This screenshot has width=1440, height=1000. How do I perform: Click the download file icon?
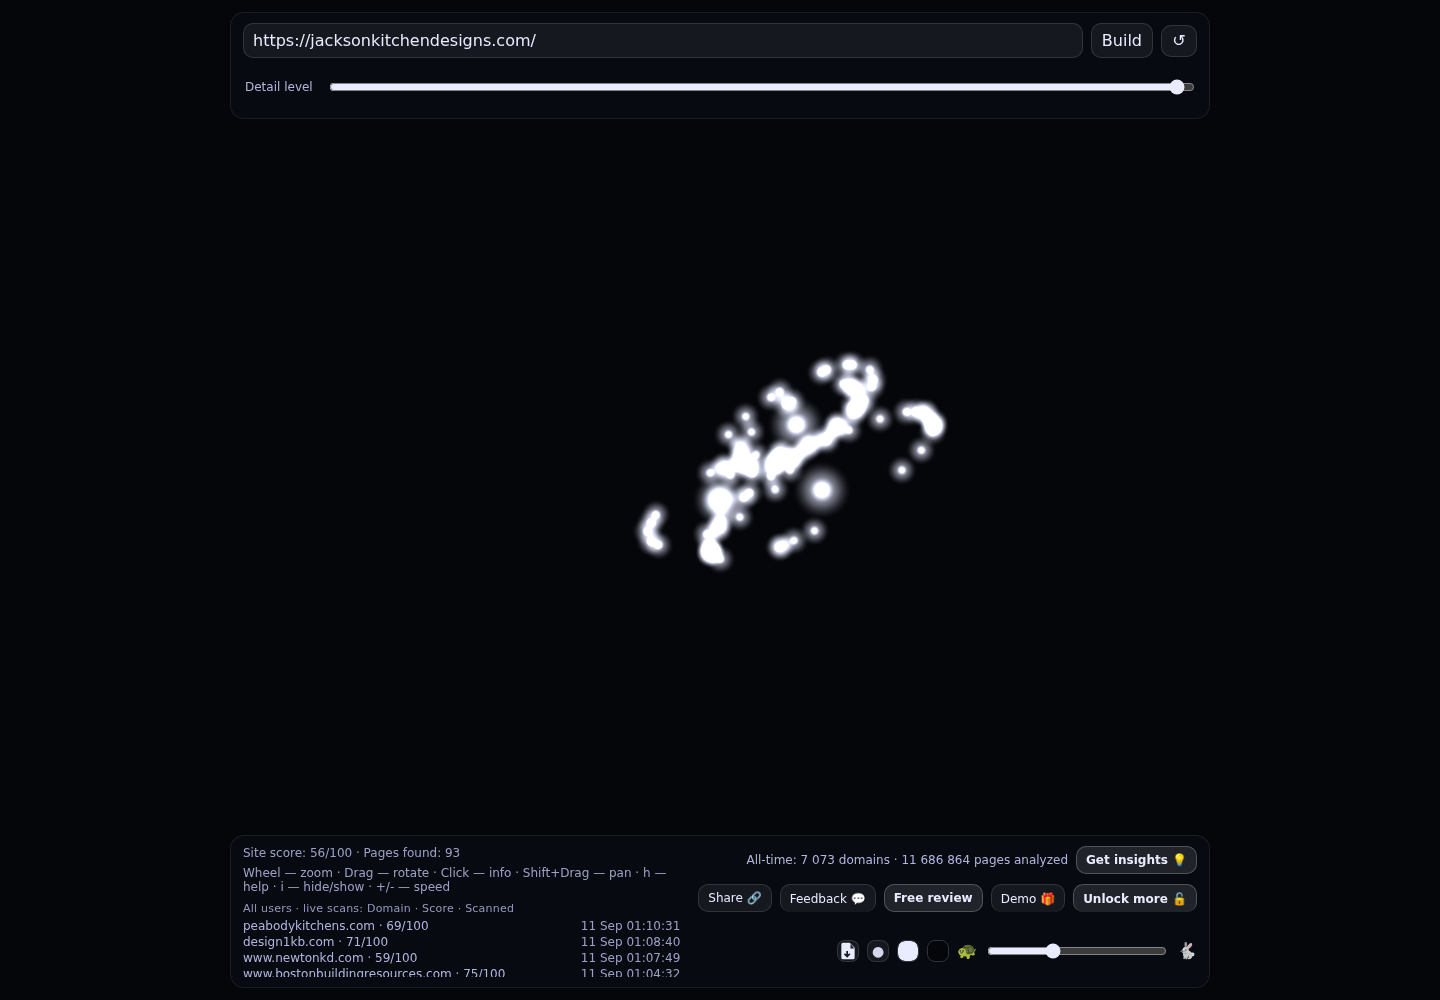[x=848, y=951]
